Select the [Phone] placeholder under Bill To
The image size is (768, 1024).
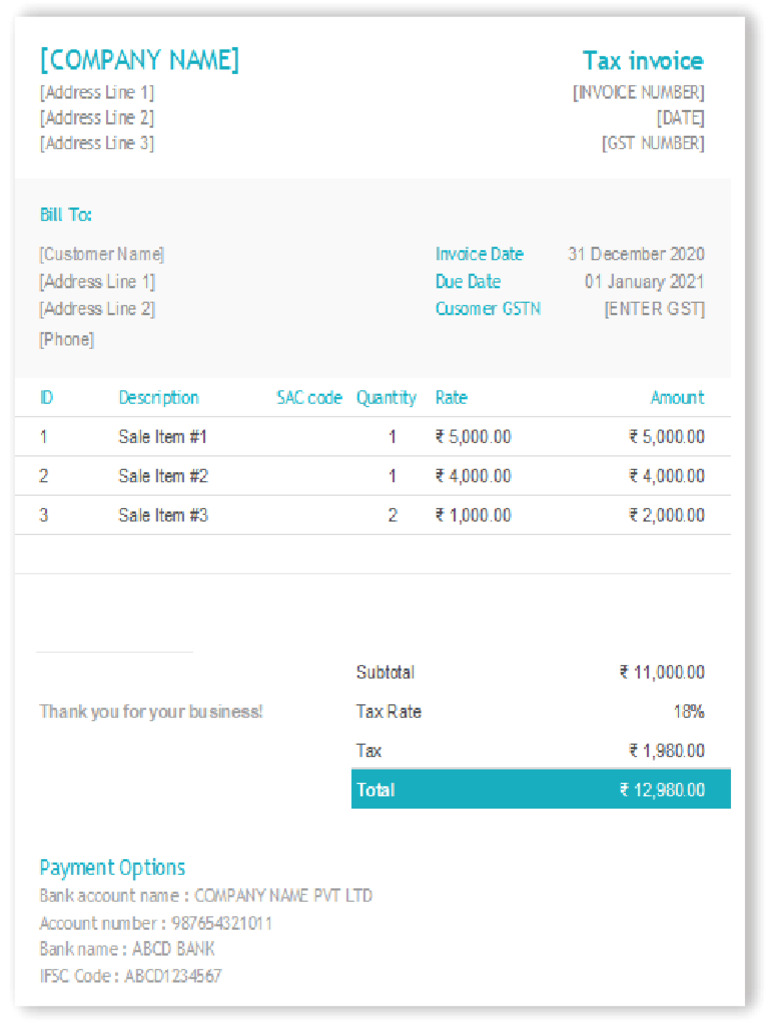point(67,340)
